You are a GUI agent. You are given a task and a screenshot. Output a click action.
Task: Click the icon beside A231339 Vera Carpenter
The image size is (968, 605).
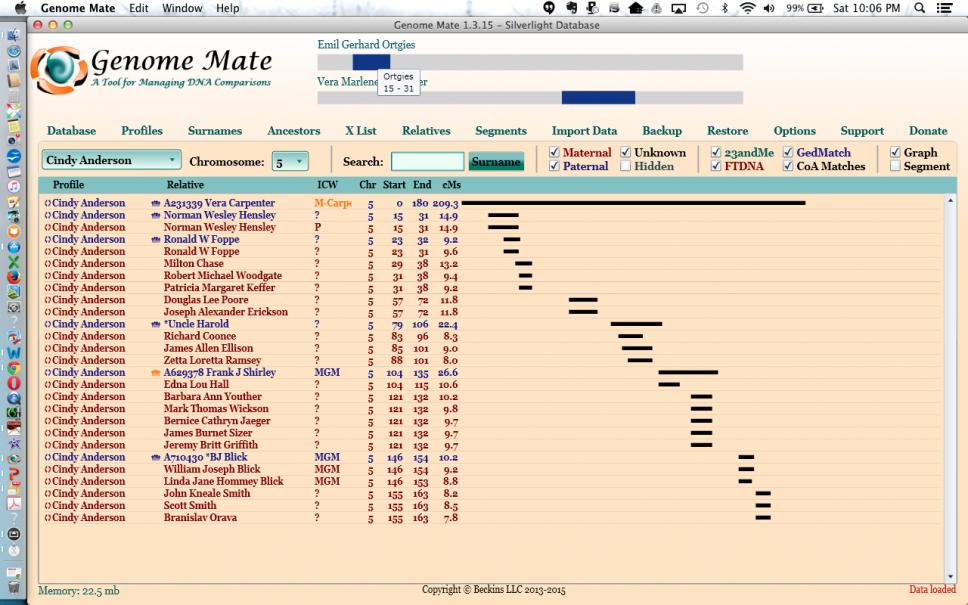156,203
